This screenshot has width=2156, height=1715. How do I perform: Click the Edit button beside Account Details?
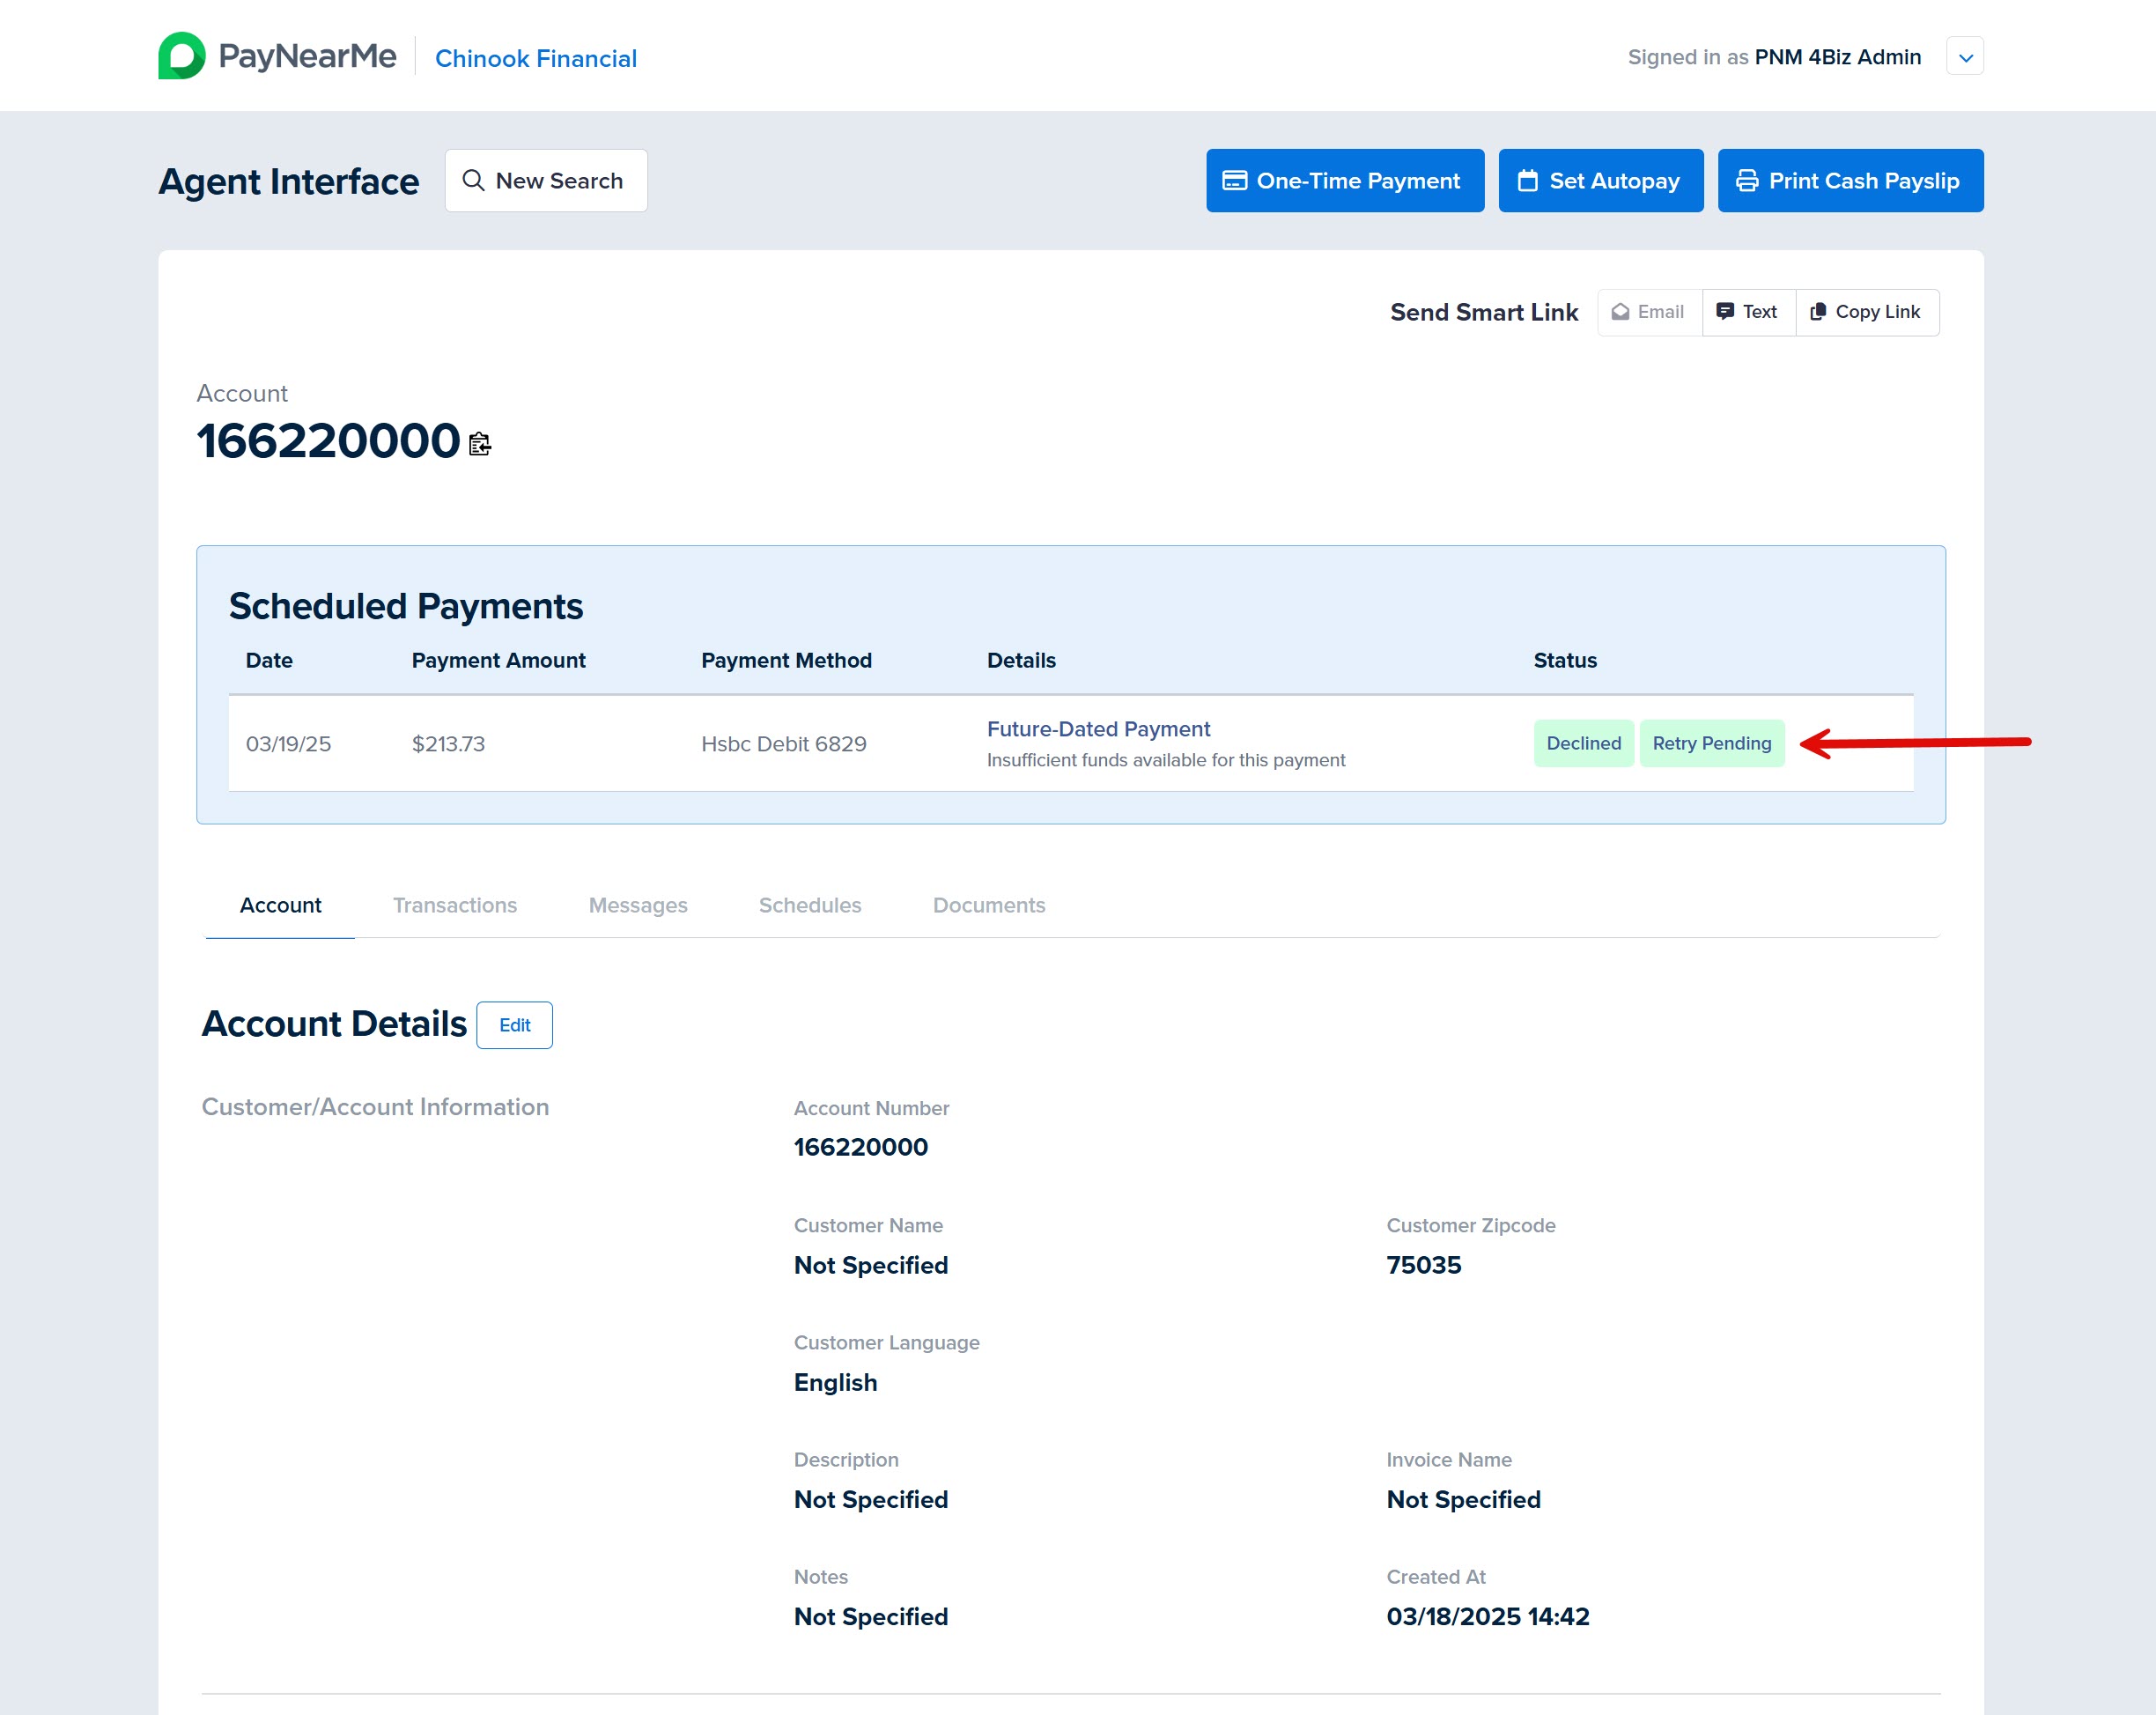click(514, 1025)
